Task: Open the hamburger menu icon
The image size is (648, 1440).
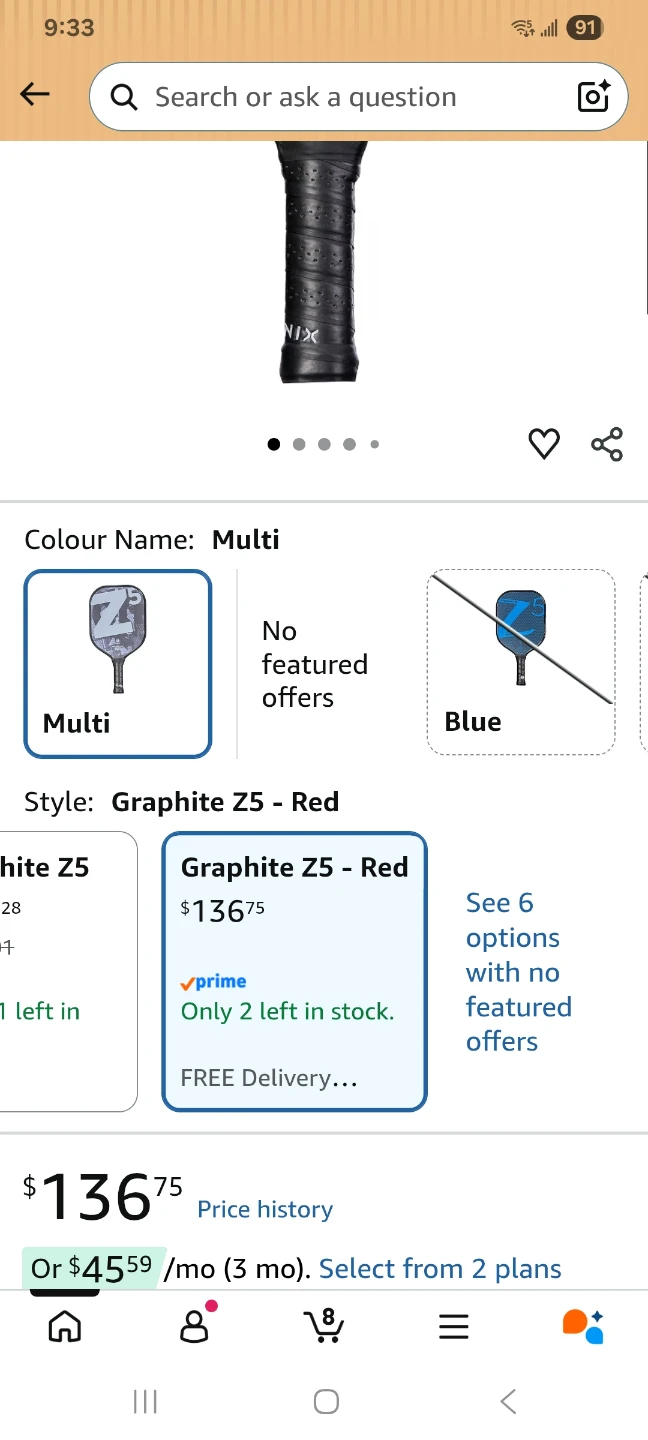Action: [454, 1326]
